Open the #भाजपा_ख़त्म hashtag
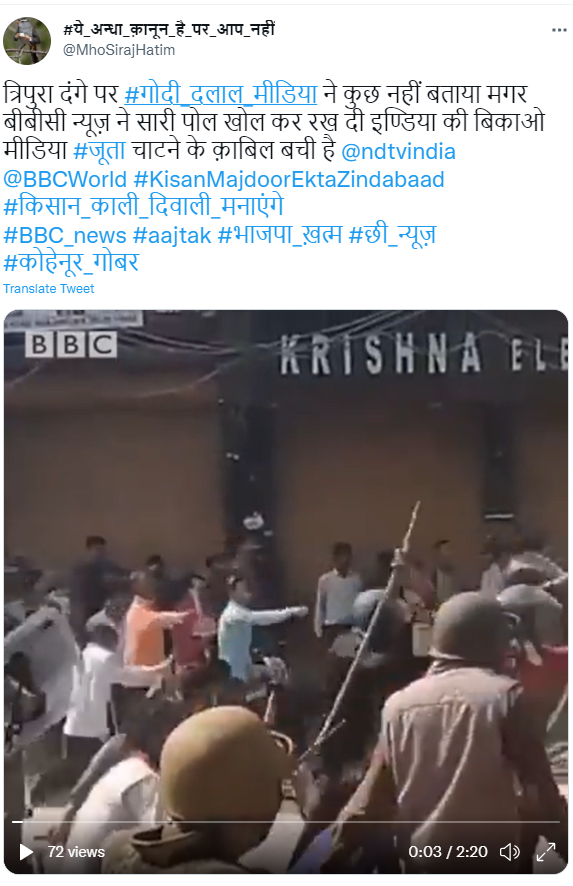 [280, 234]
